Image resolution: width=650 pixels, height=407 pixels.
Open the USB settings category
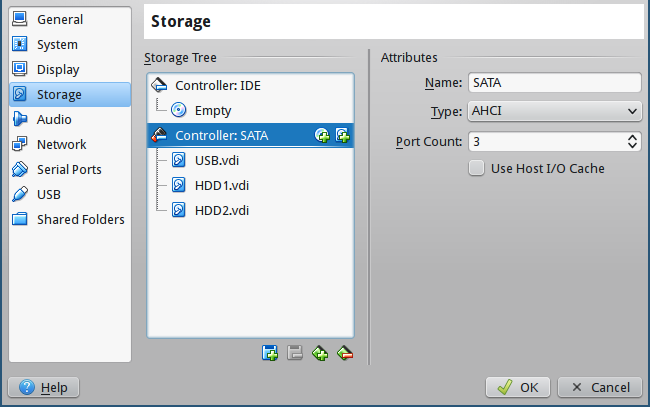[x=70, y=194]
